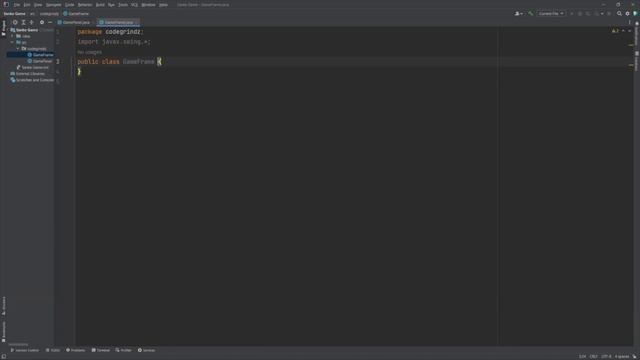Click Collapse All icon in Project panel
The width and height of the screenshot is (640, 360).
(31, 22)
